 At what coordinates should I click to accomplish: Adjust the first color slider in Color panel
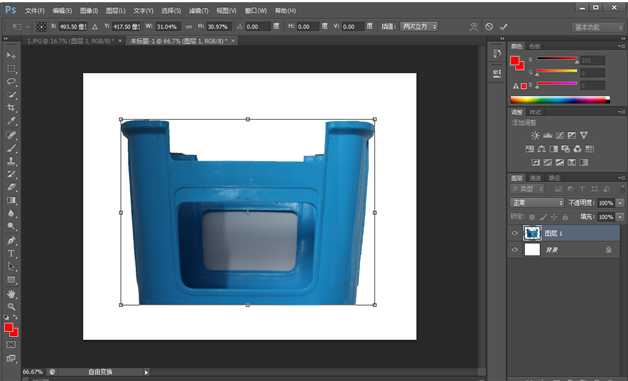point(556,59)
